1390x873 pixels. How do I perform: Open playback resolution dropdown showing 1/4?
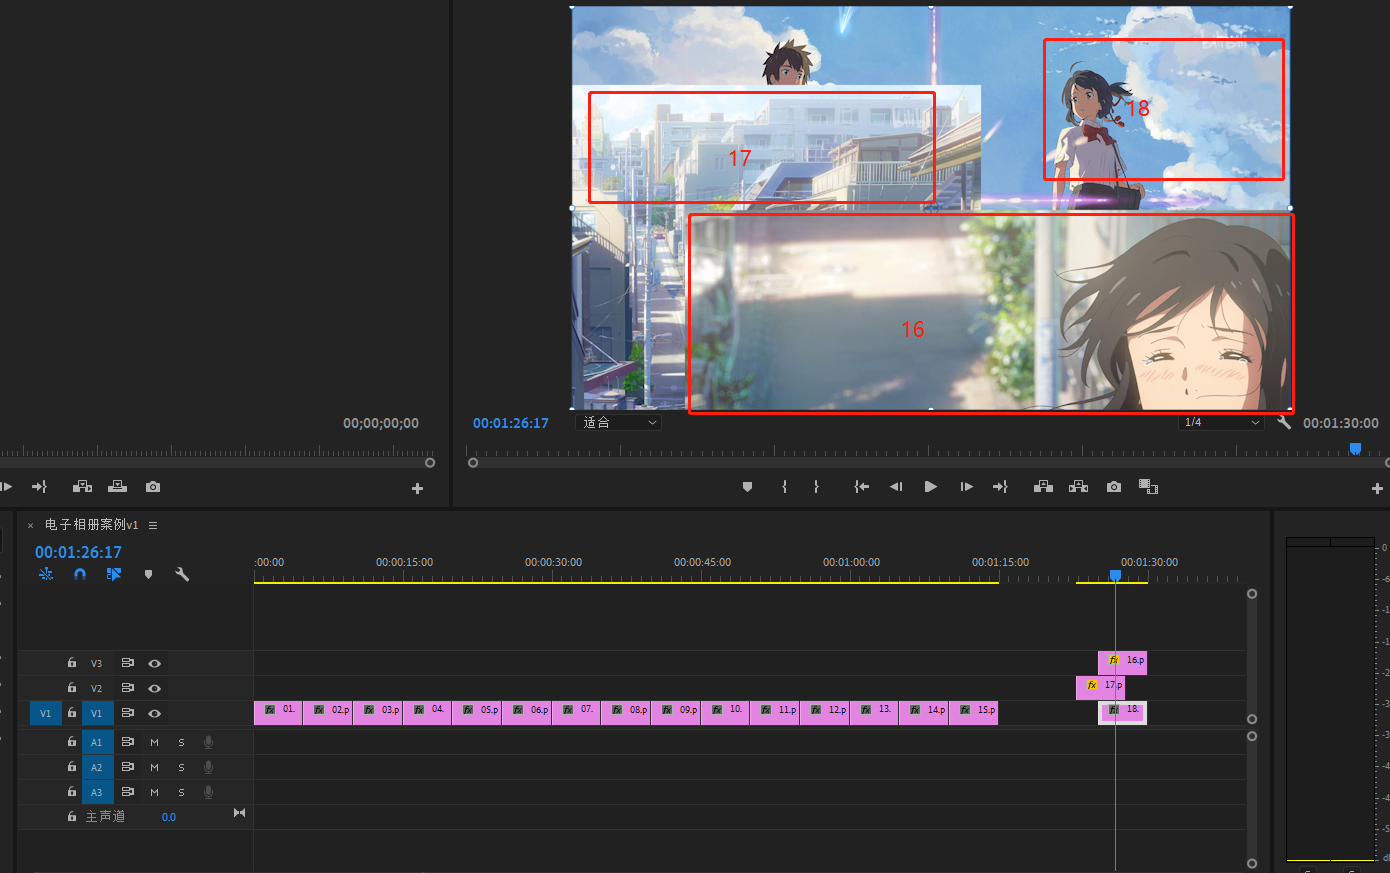pyautogui.click(x=1222, y=423)
